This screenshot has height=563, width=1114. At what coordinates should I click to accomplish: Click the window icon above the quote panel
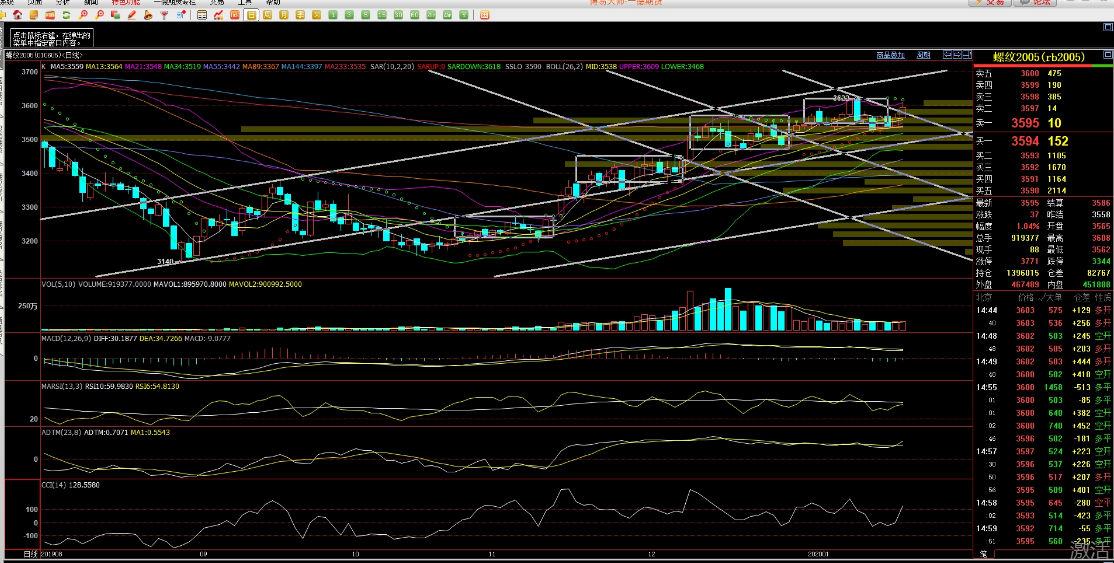(1108, 27)
